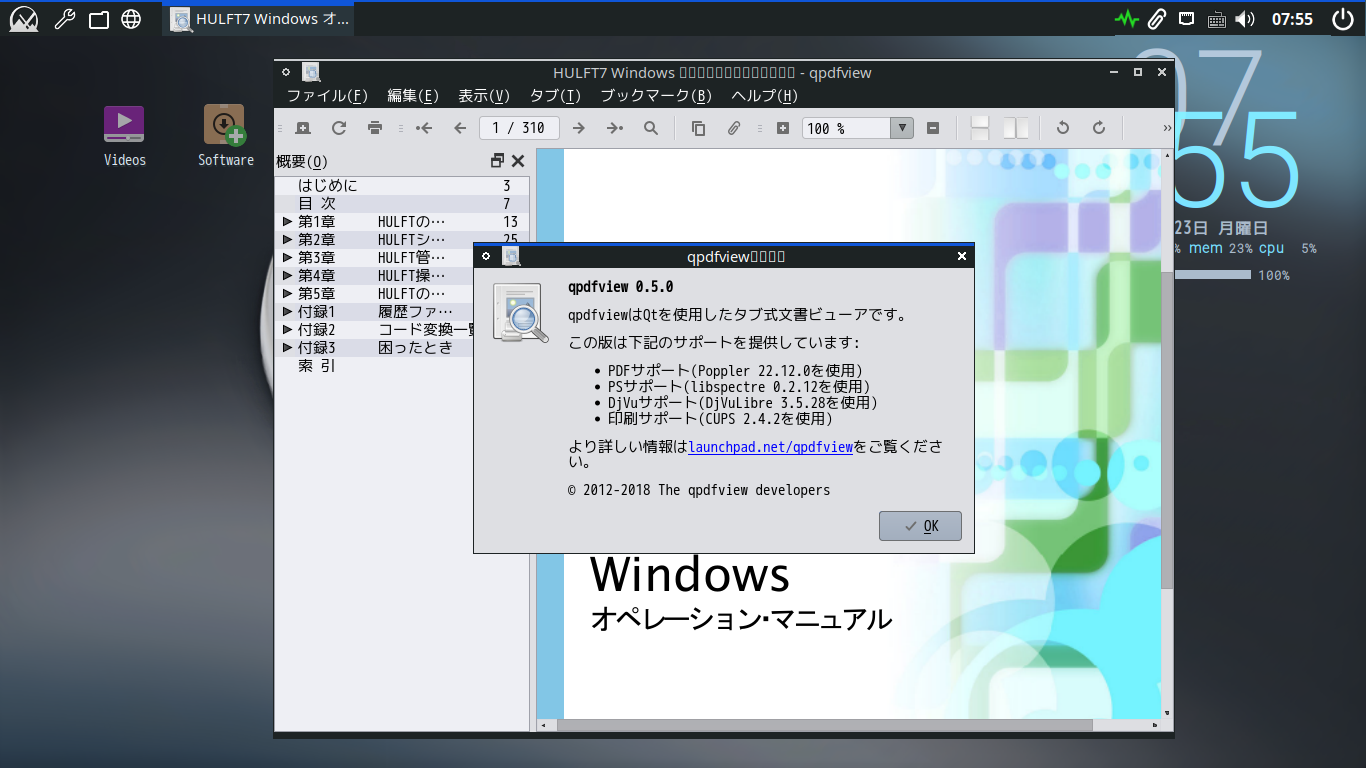
Task: Select the はじめに outline entry
Action: coord(402,186)
